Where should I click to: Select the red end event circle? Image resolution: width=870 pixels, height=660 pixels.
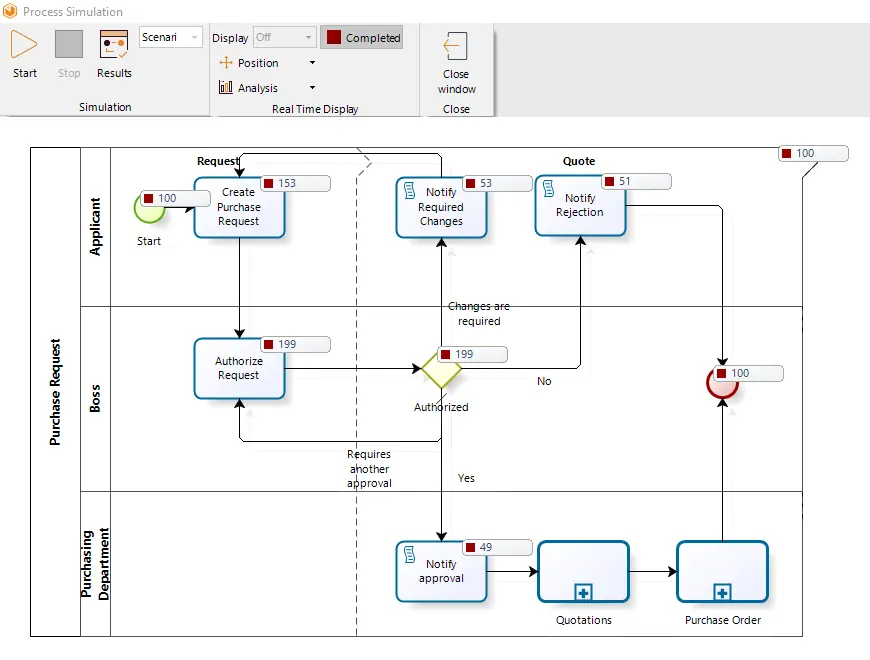pyautogui.click(x=722, y=383)
